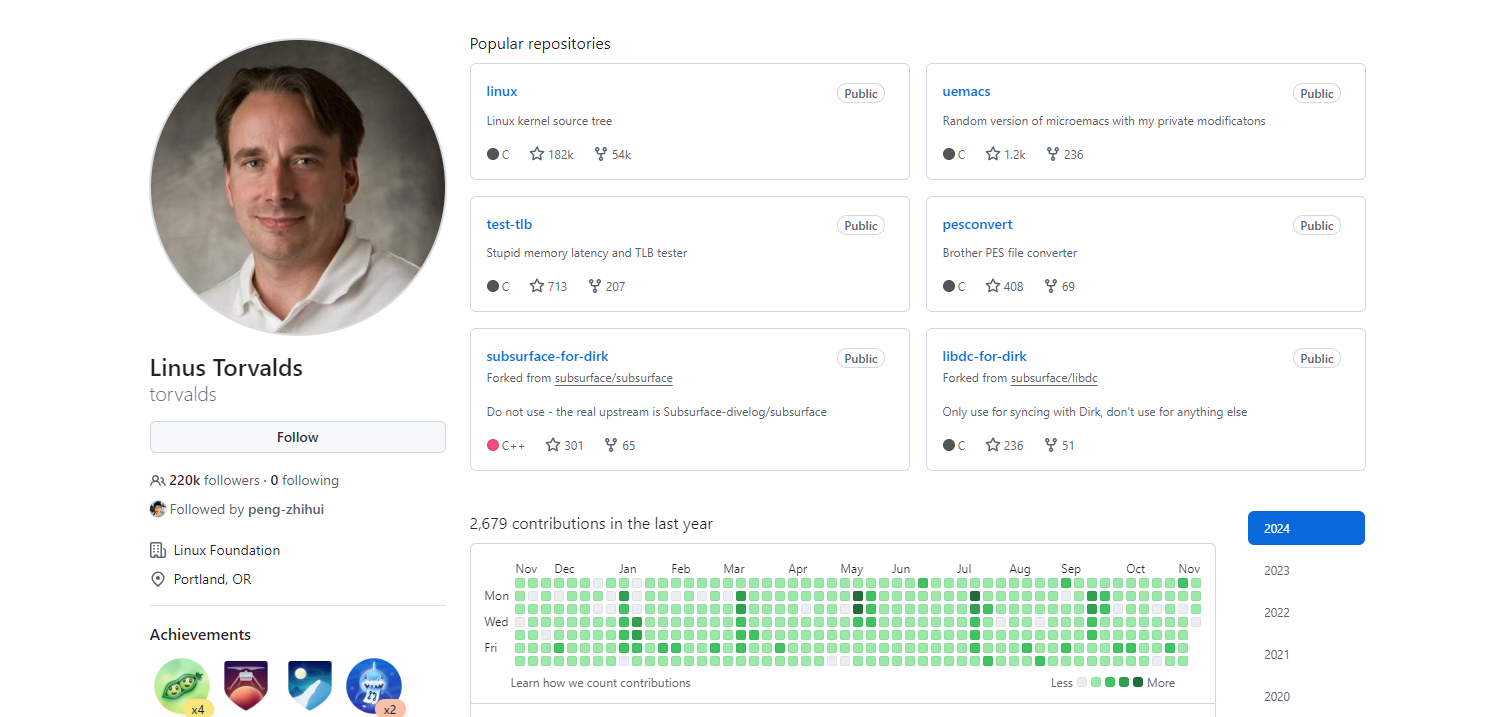Image resolution: width=1489 pixels, height=717 pixels.
Task: Click the fork icon on linux repo
Action: click(x=601, y=154)
